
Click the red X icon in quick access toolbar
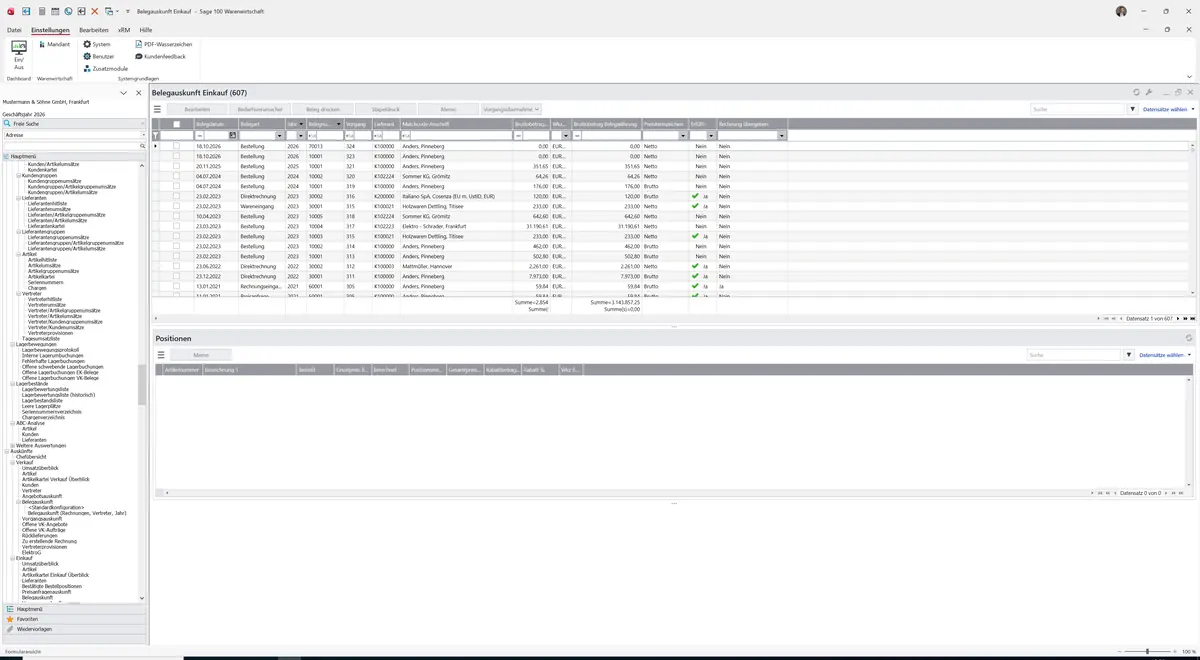95,11
